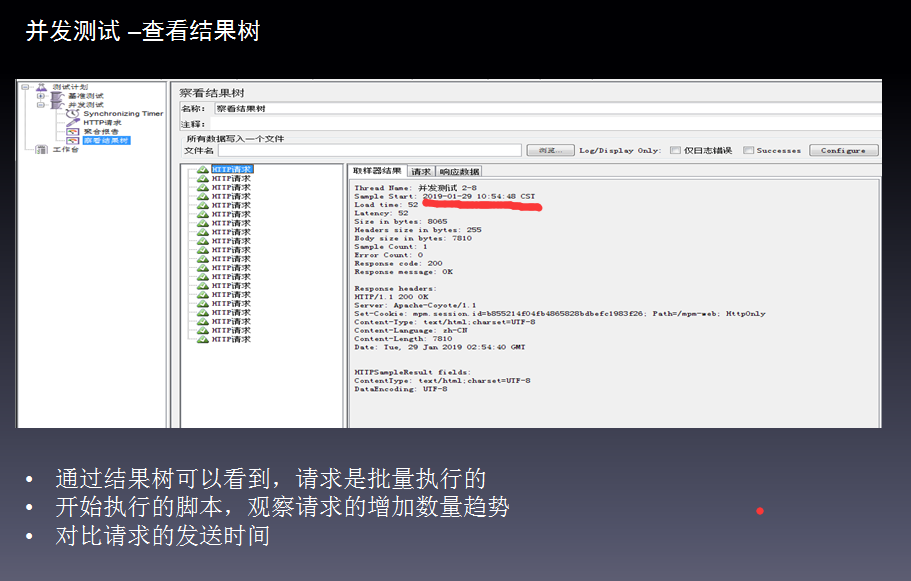
Task: Enable the Successes checkbox
Action: coord(748,150)
